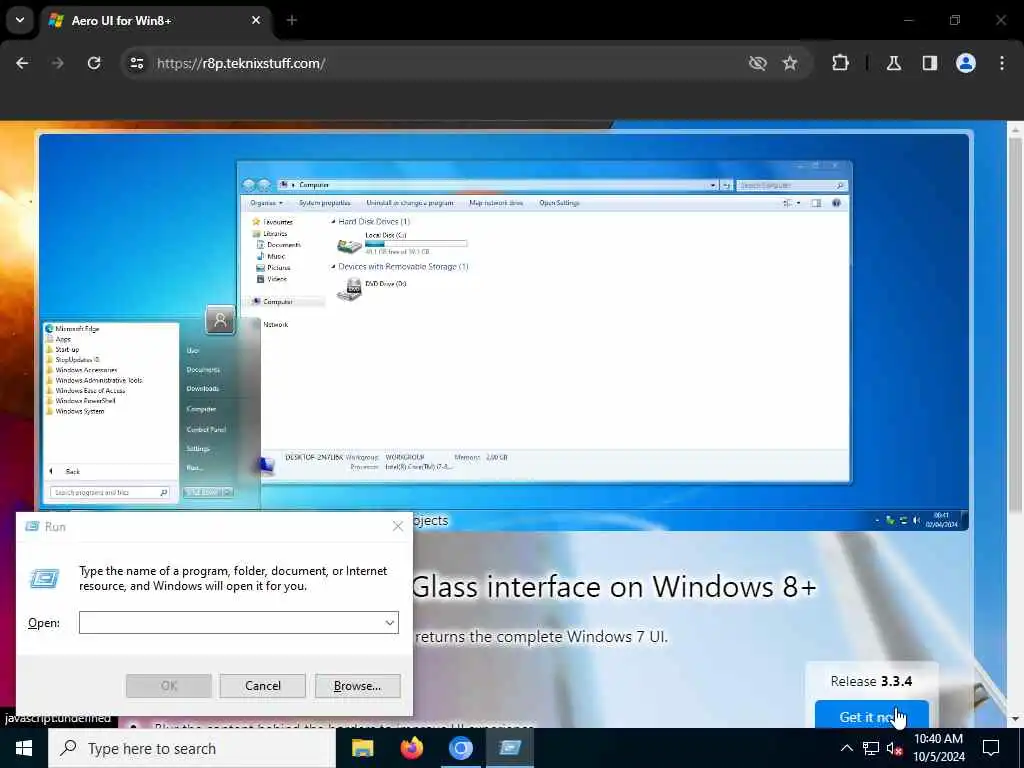Reload the page with the refresh icon
Screen dimensions: 1024x768
coord(94,63)
